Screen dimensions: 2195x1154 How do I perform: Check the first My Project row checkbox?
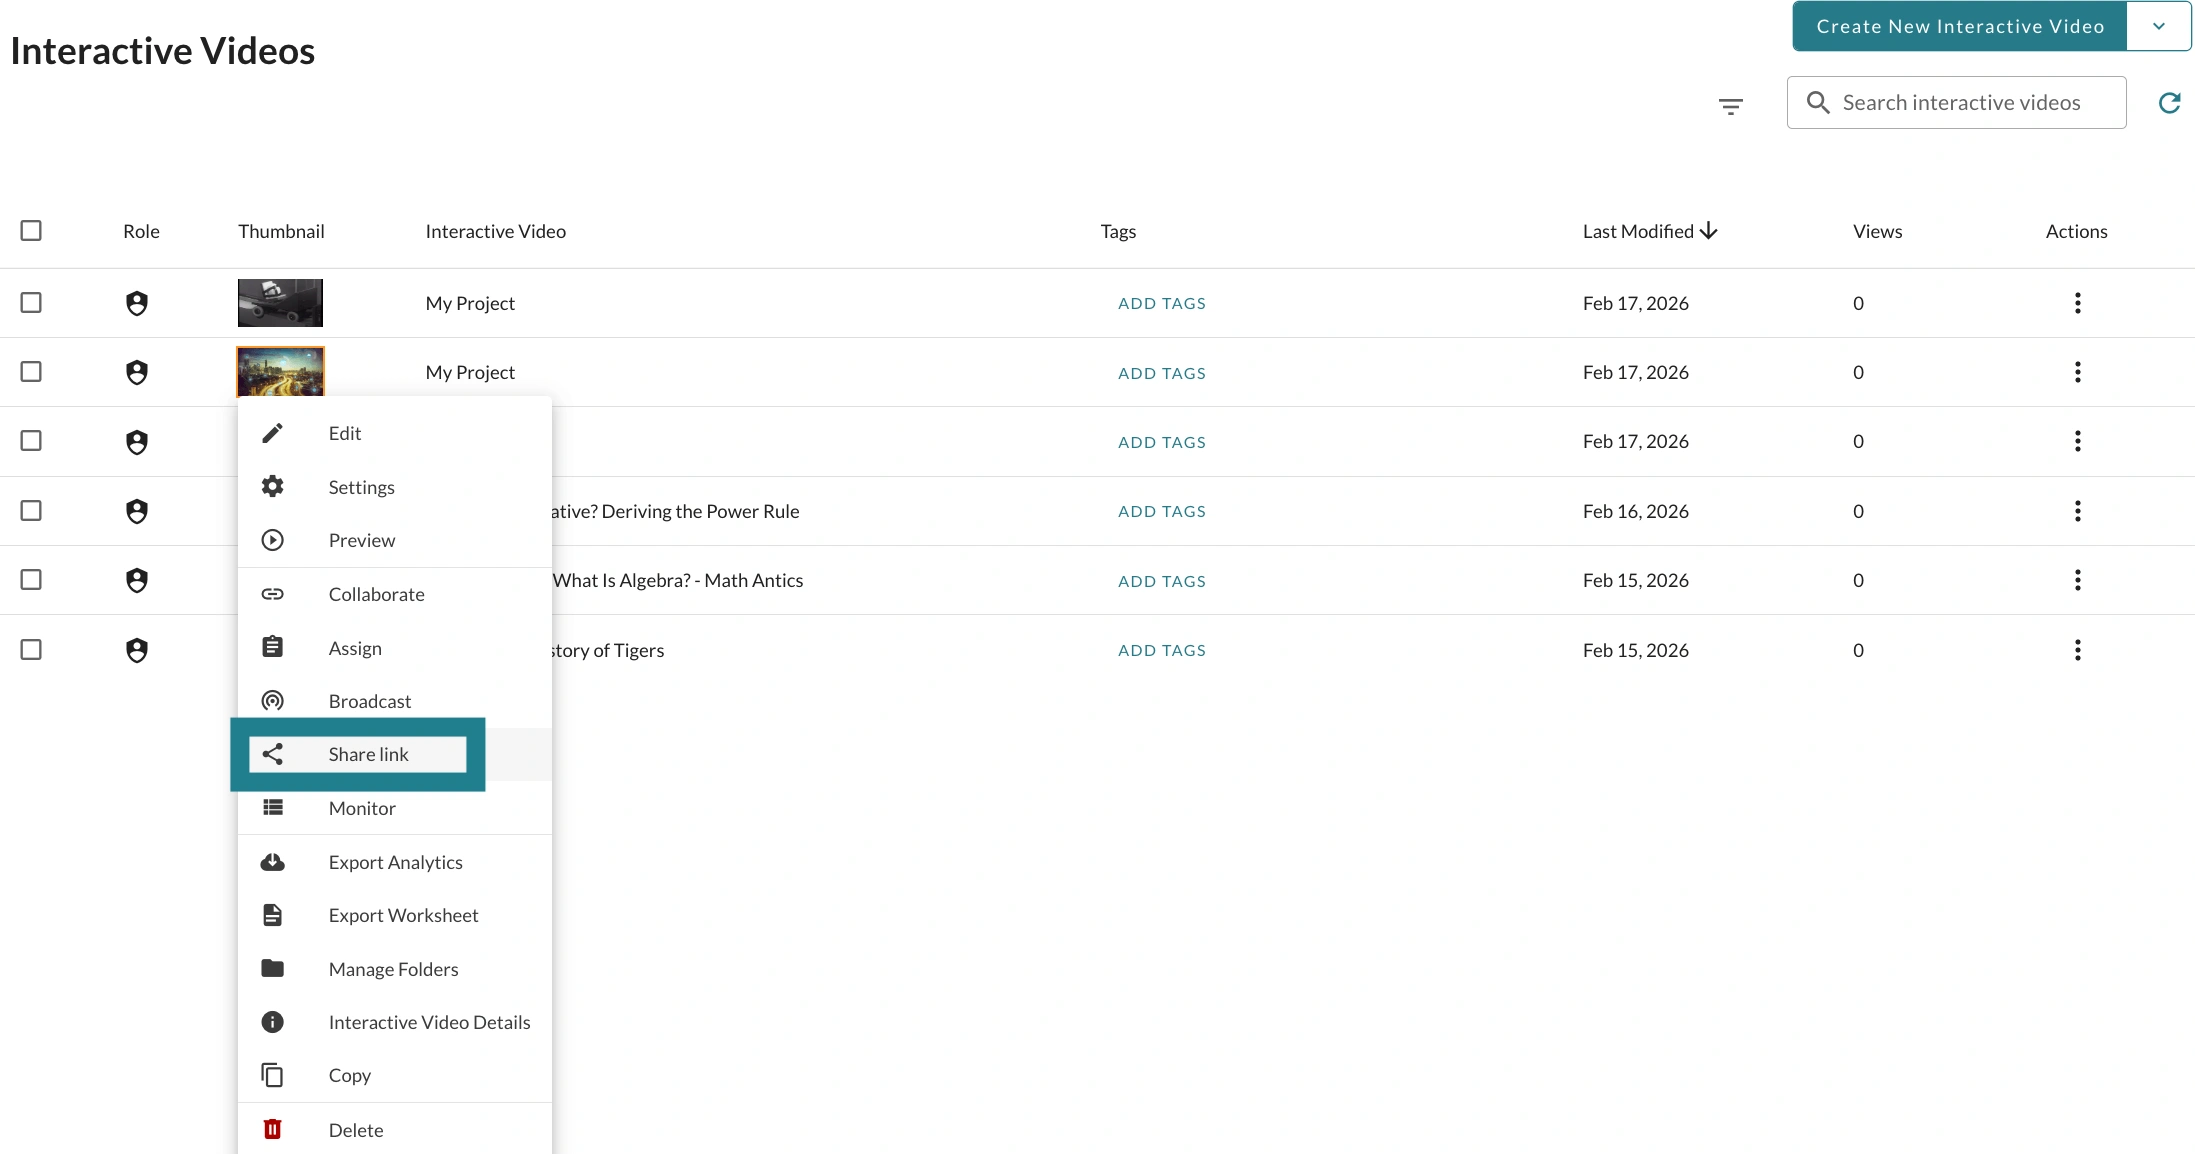click(31, 302)
